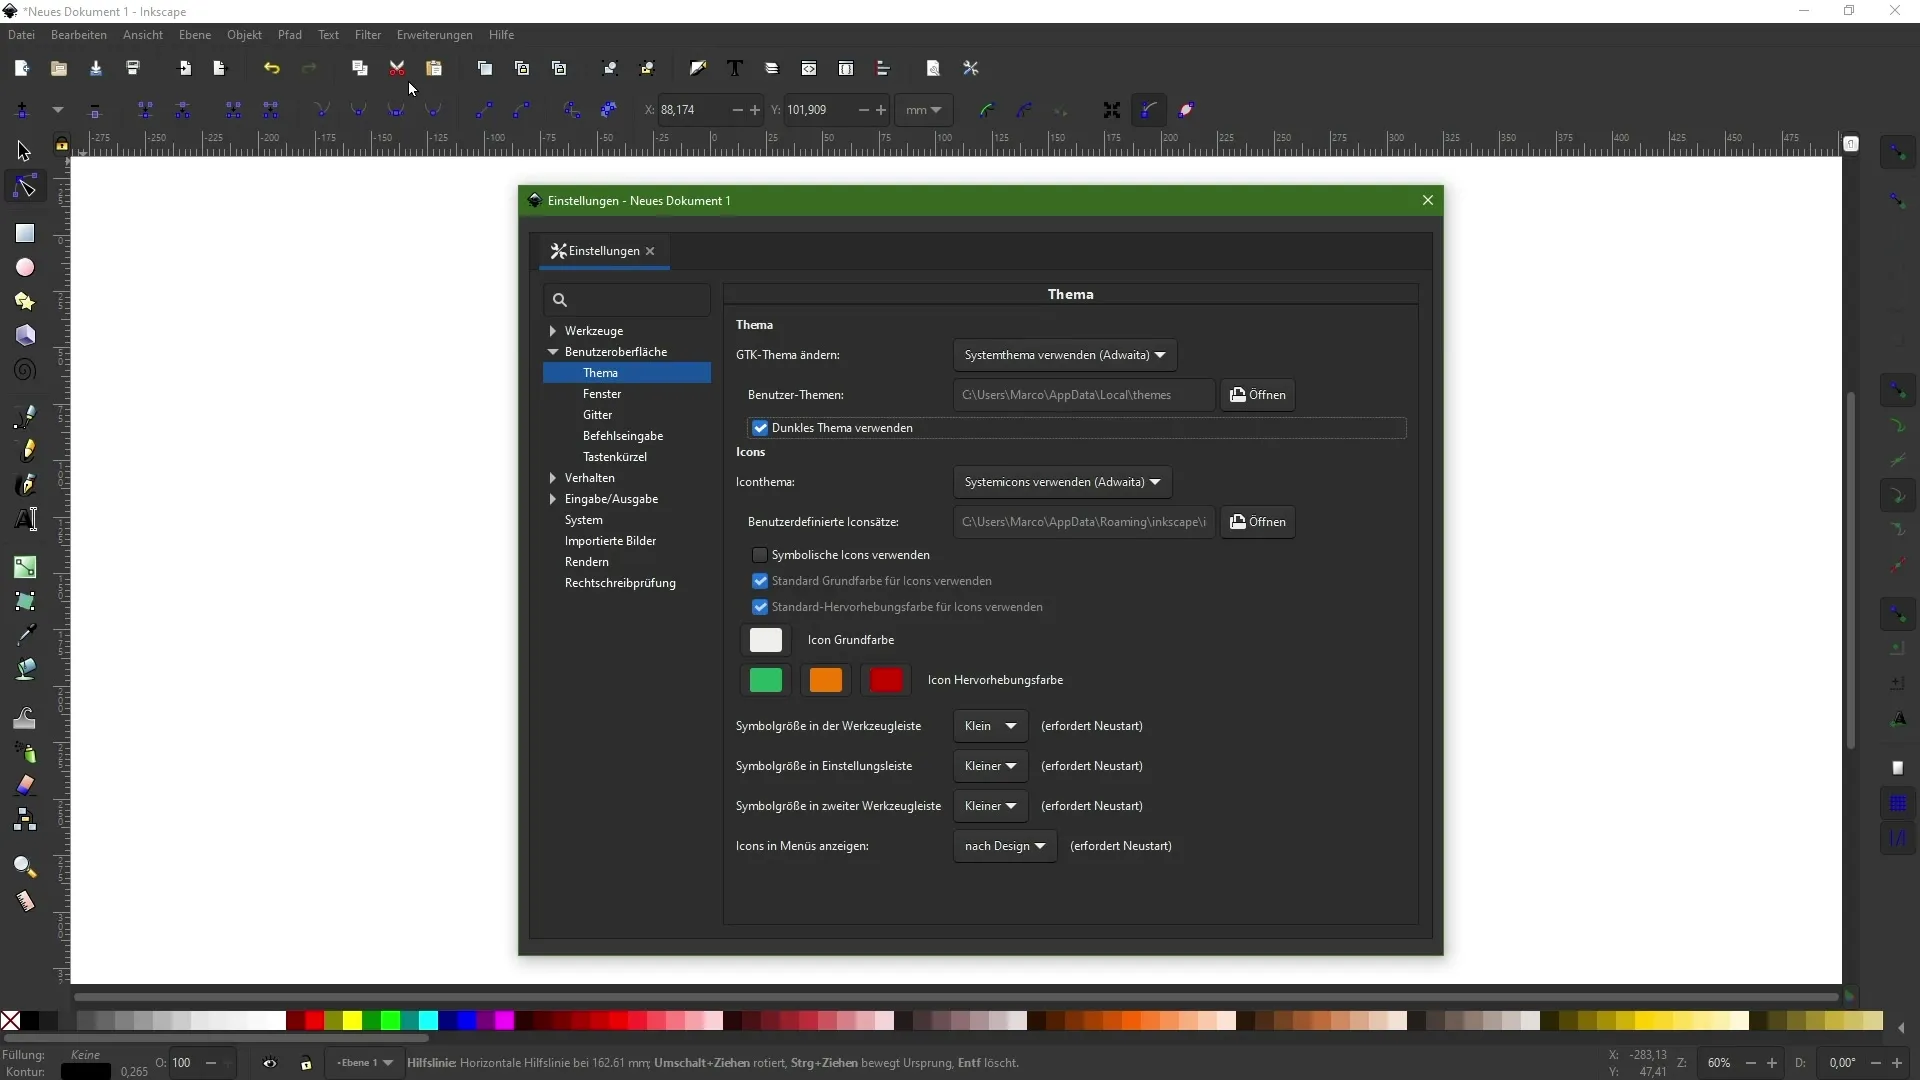Click the Benutzer-Themen path field
The image size is (1920, 1080).
click(1084, 395)
